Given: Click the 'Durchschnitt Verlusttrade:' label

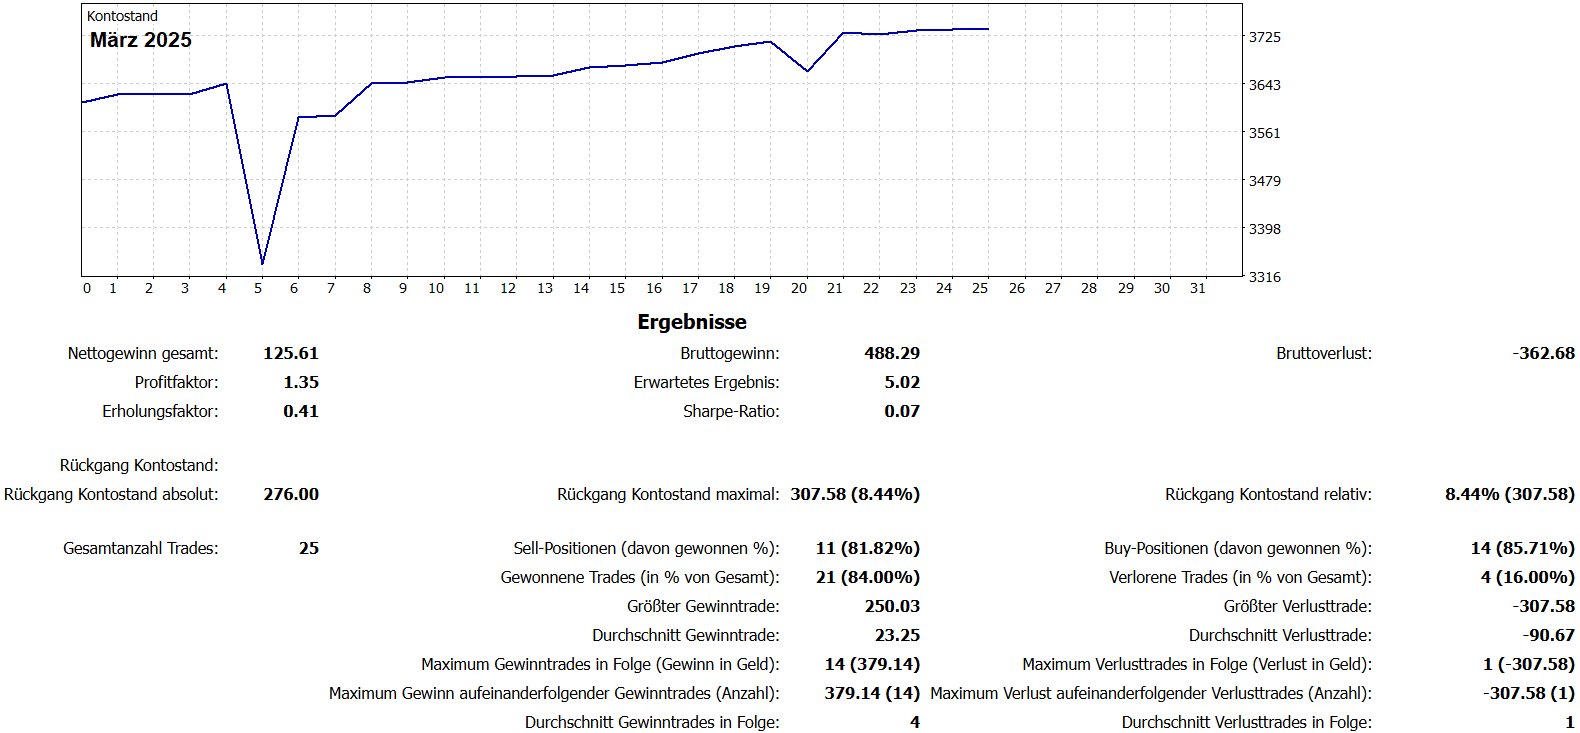Looking at the screenshot, I should click(1280, 635).
